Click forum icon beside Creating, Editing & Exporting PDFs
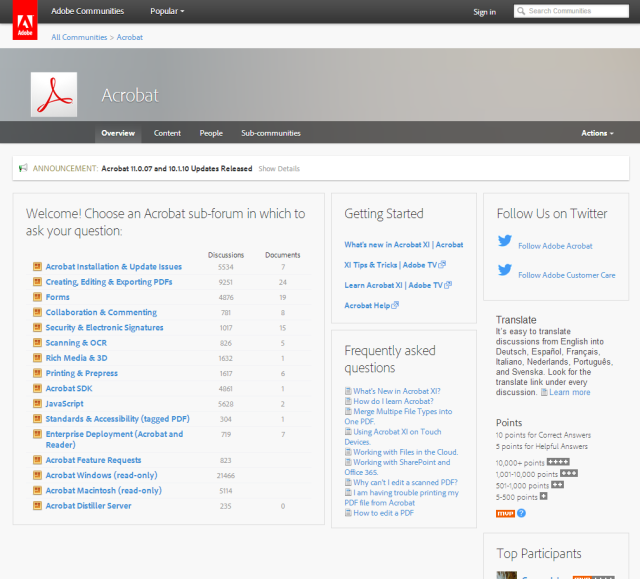The image size is (640, 579). 37,282
